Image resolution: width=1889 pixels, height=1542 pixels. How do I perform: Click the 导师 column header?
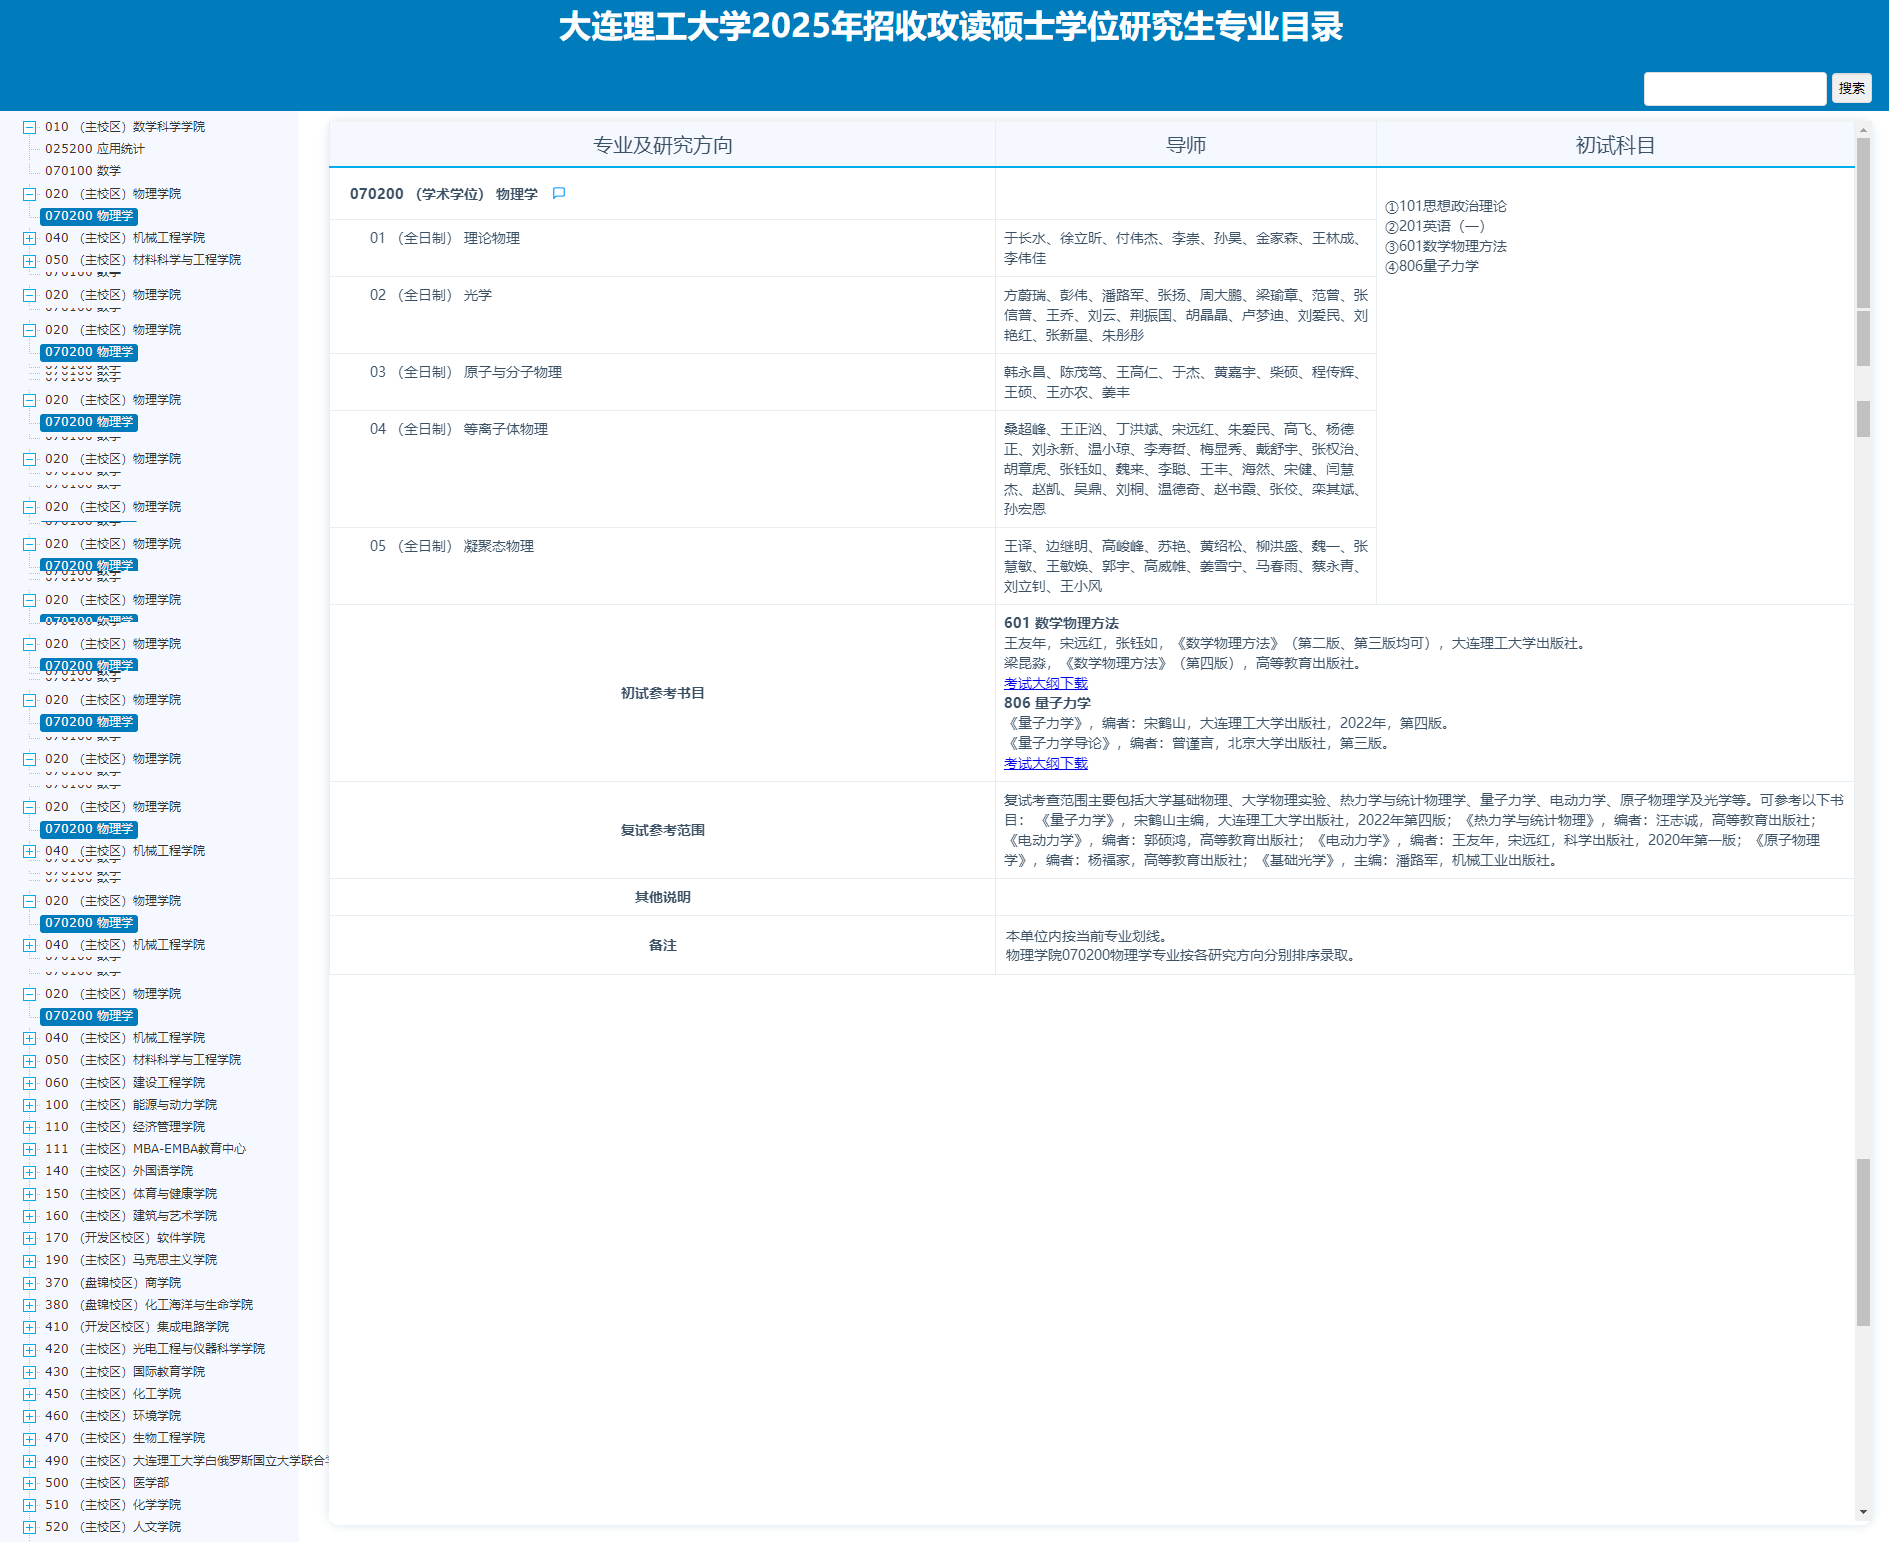(1186, 145)
